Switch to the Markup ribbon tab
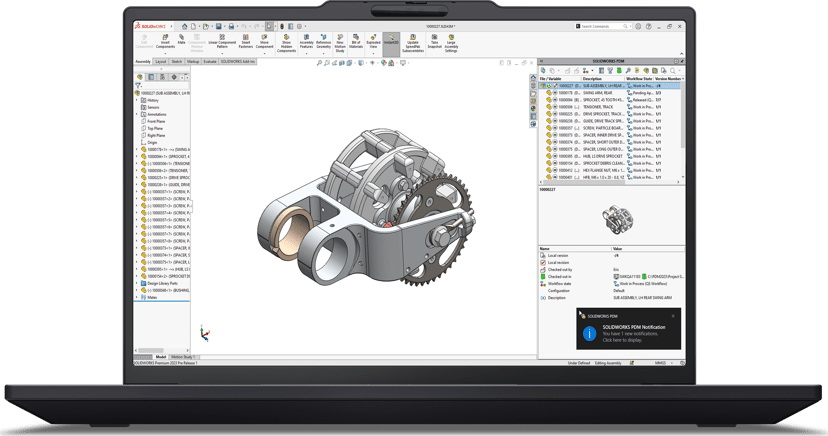 pos(193,62)
